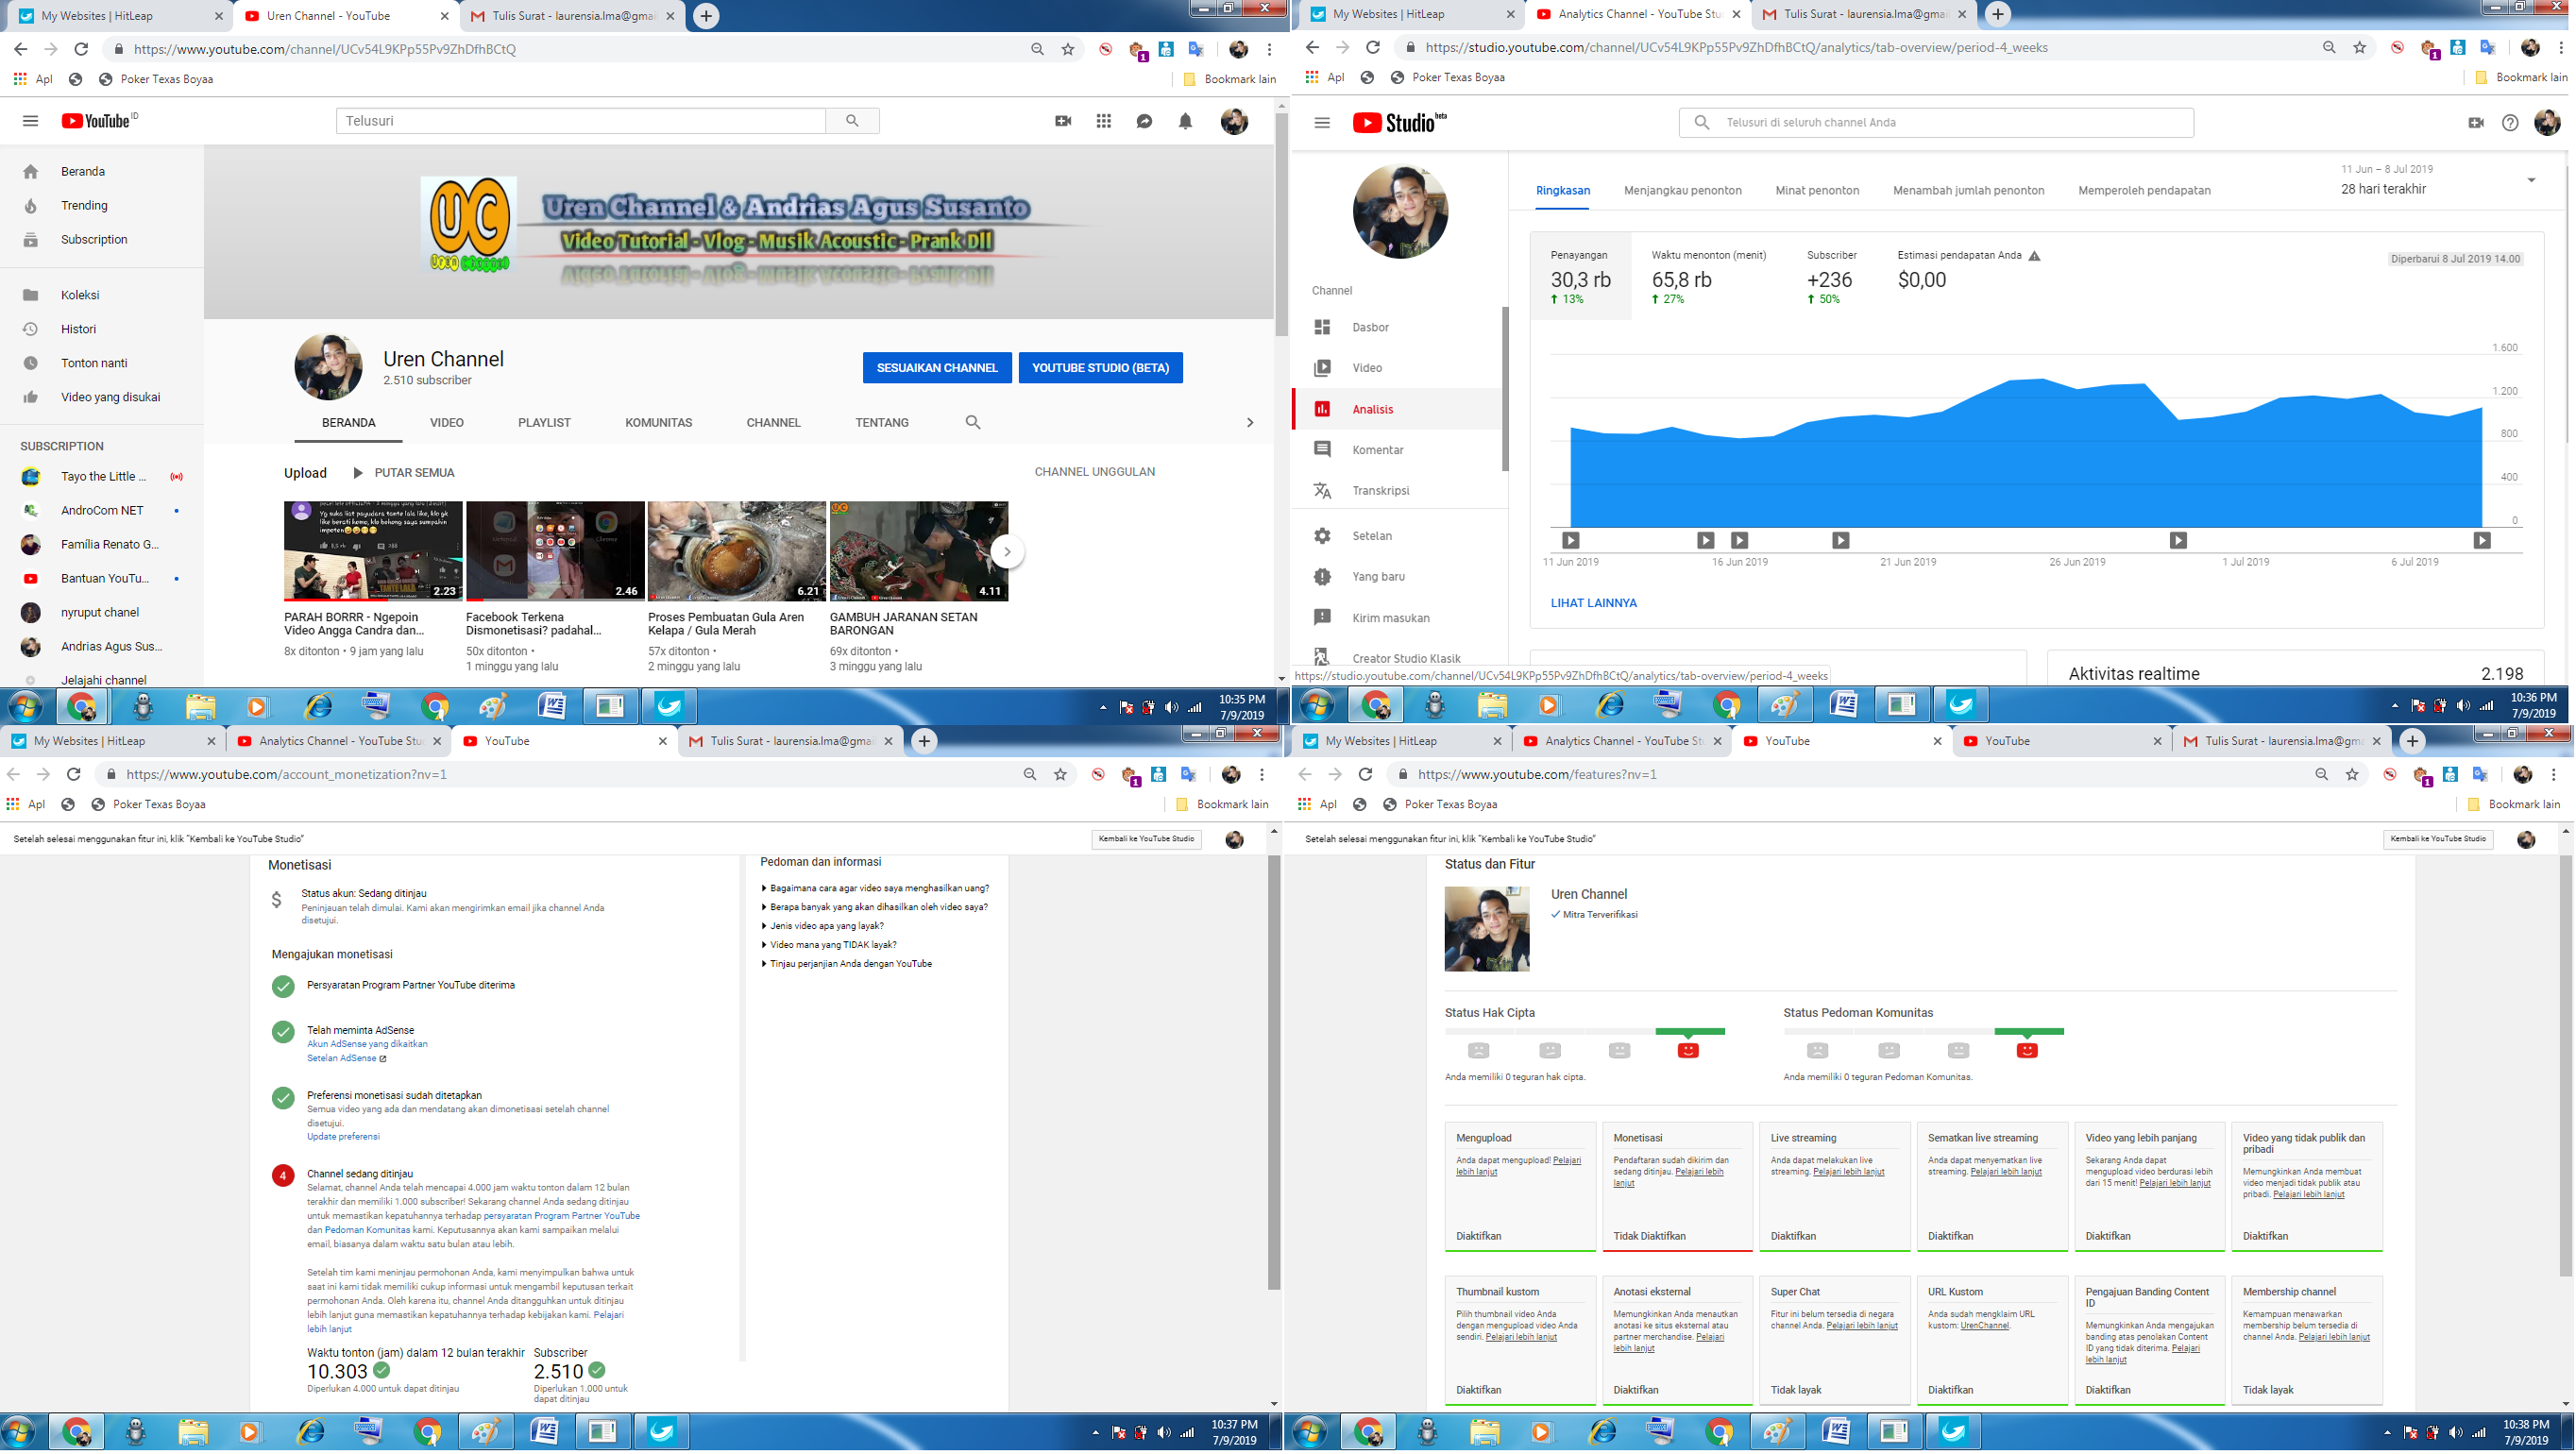
Task: Open the Menjangkau penonton analytics tab
Action: coord(1682,191)
